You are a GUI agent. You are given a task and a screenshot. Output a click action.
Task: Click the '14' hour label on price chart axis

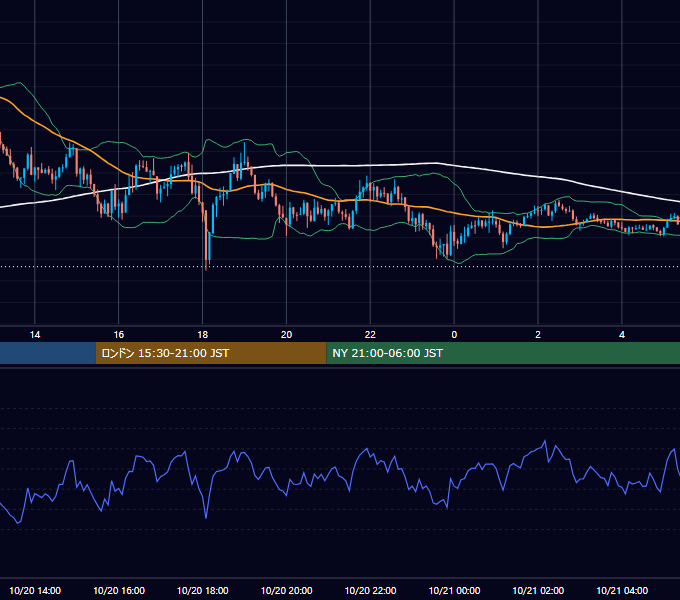point(35,335)
